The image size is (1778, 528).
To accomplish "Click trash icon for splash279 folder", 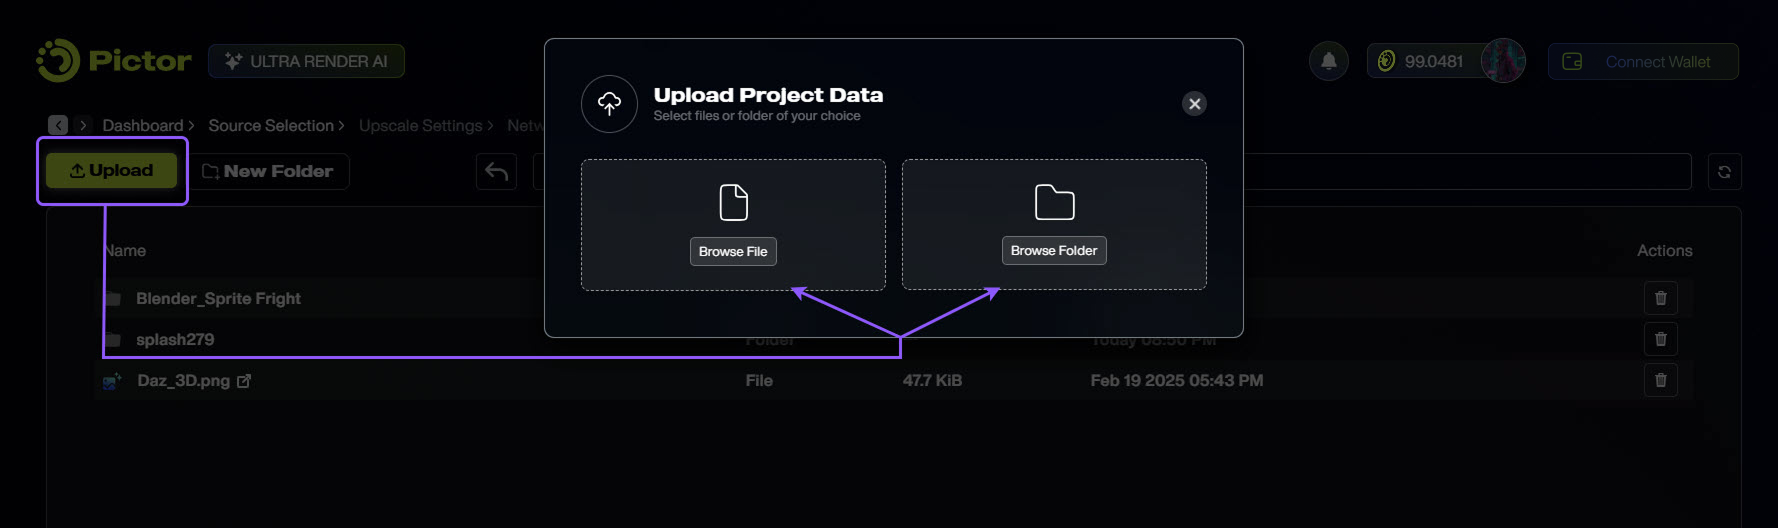I will click(1660, 339).
